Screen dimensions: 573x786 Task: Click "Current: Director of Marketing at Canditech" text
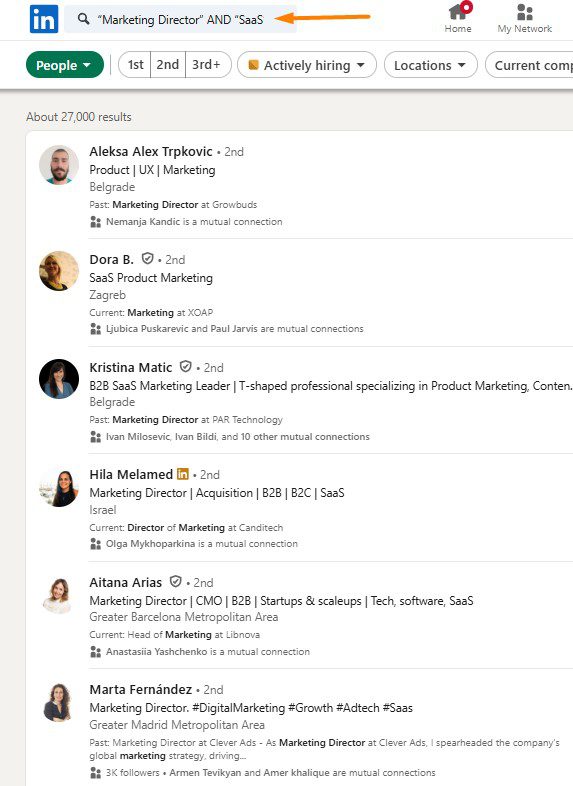pyautogui.click(x=186, y=527)
